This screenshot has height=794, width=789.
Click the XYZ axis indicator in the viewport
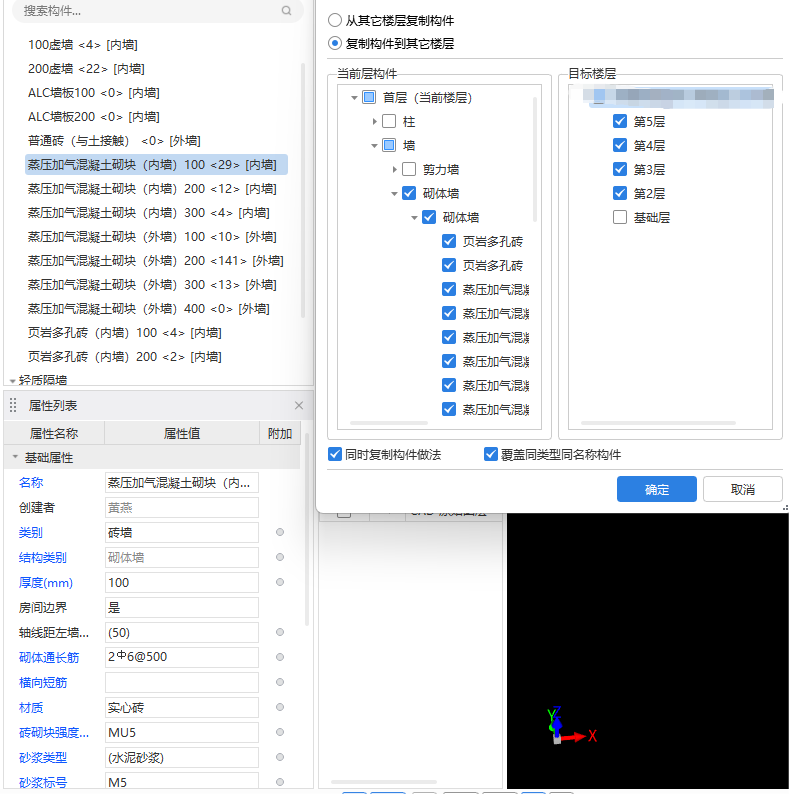[x=571, y=726]
